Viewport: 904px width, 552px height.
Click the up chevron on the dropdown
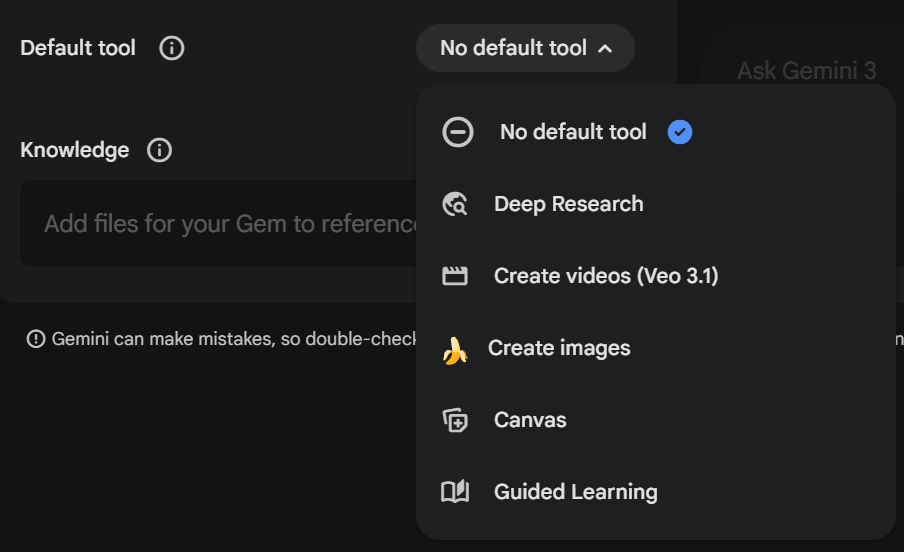[605, 48]
